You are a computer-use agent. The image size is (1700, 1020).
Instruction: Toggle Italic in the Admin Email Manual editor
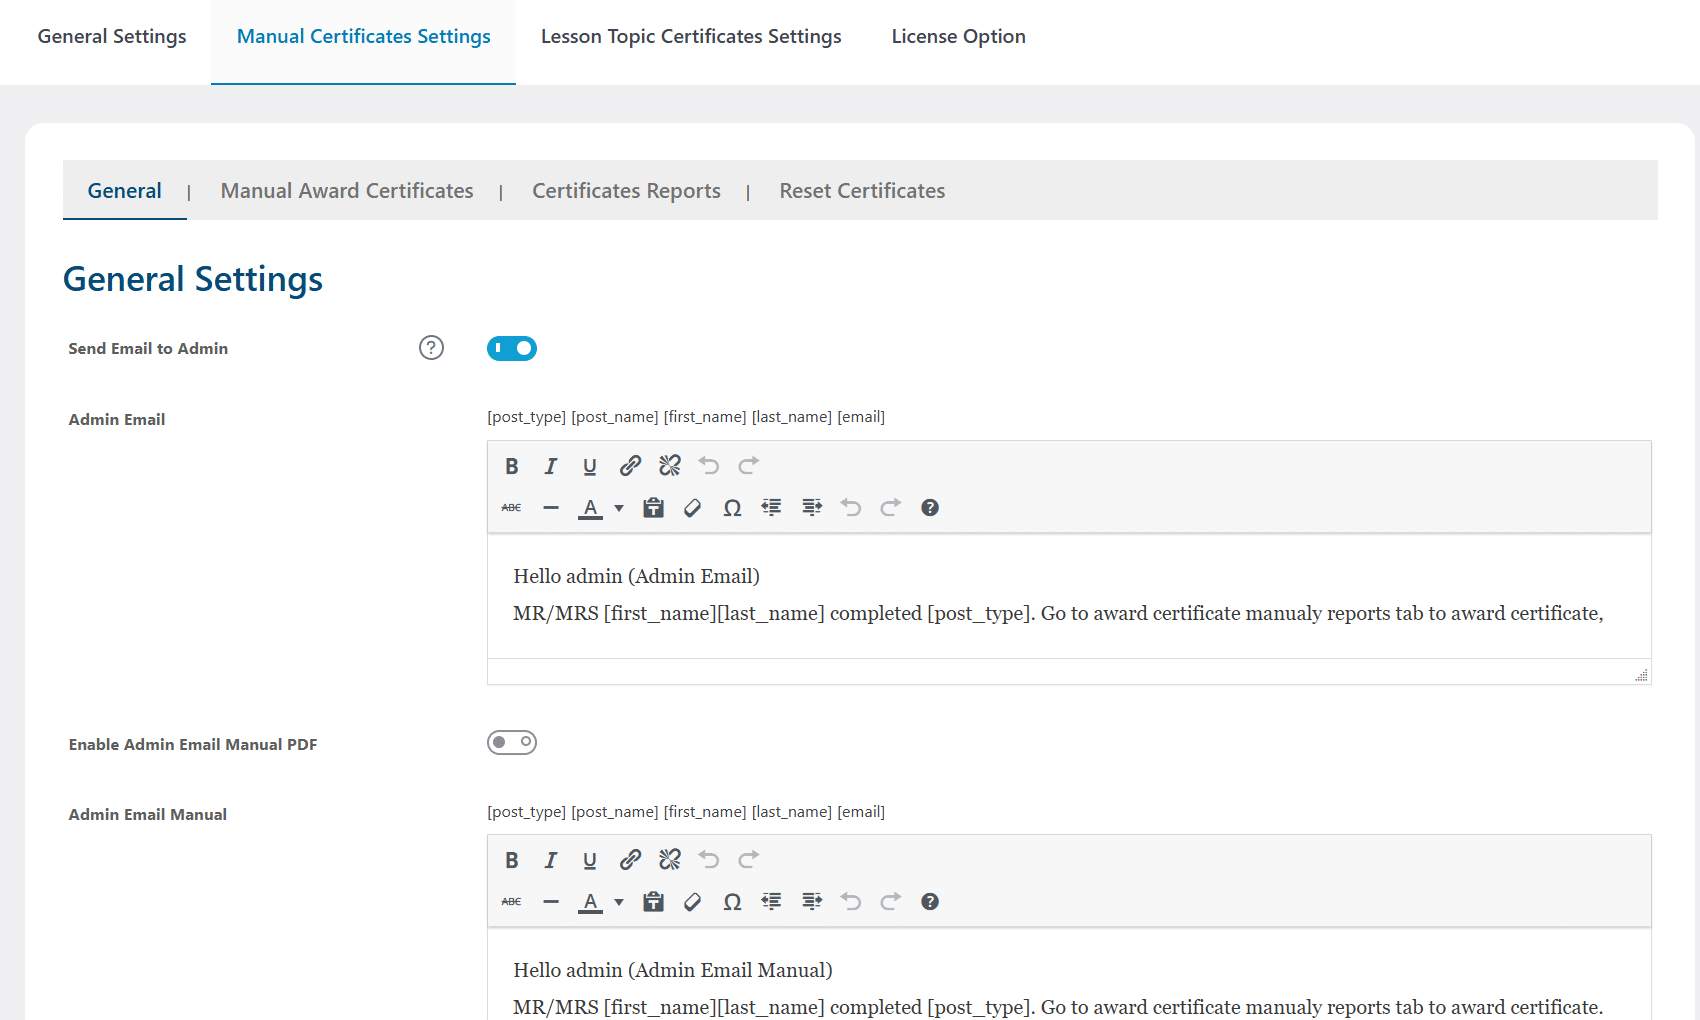point(551,860)
